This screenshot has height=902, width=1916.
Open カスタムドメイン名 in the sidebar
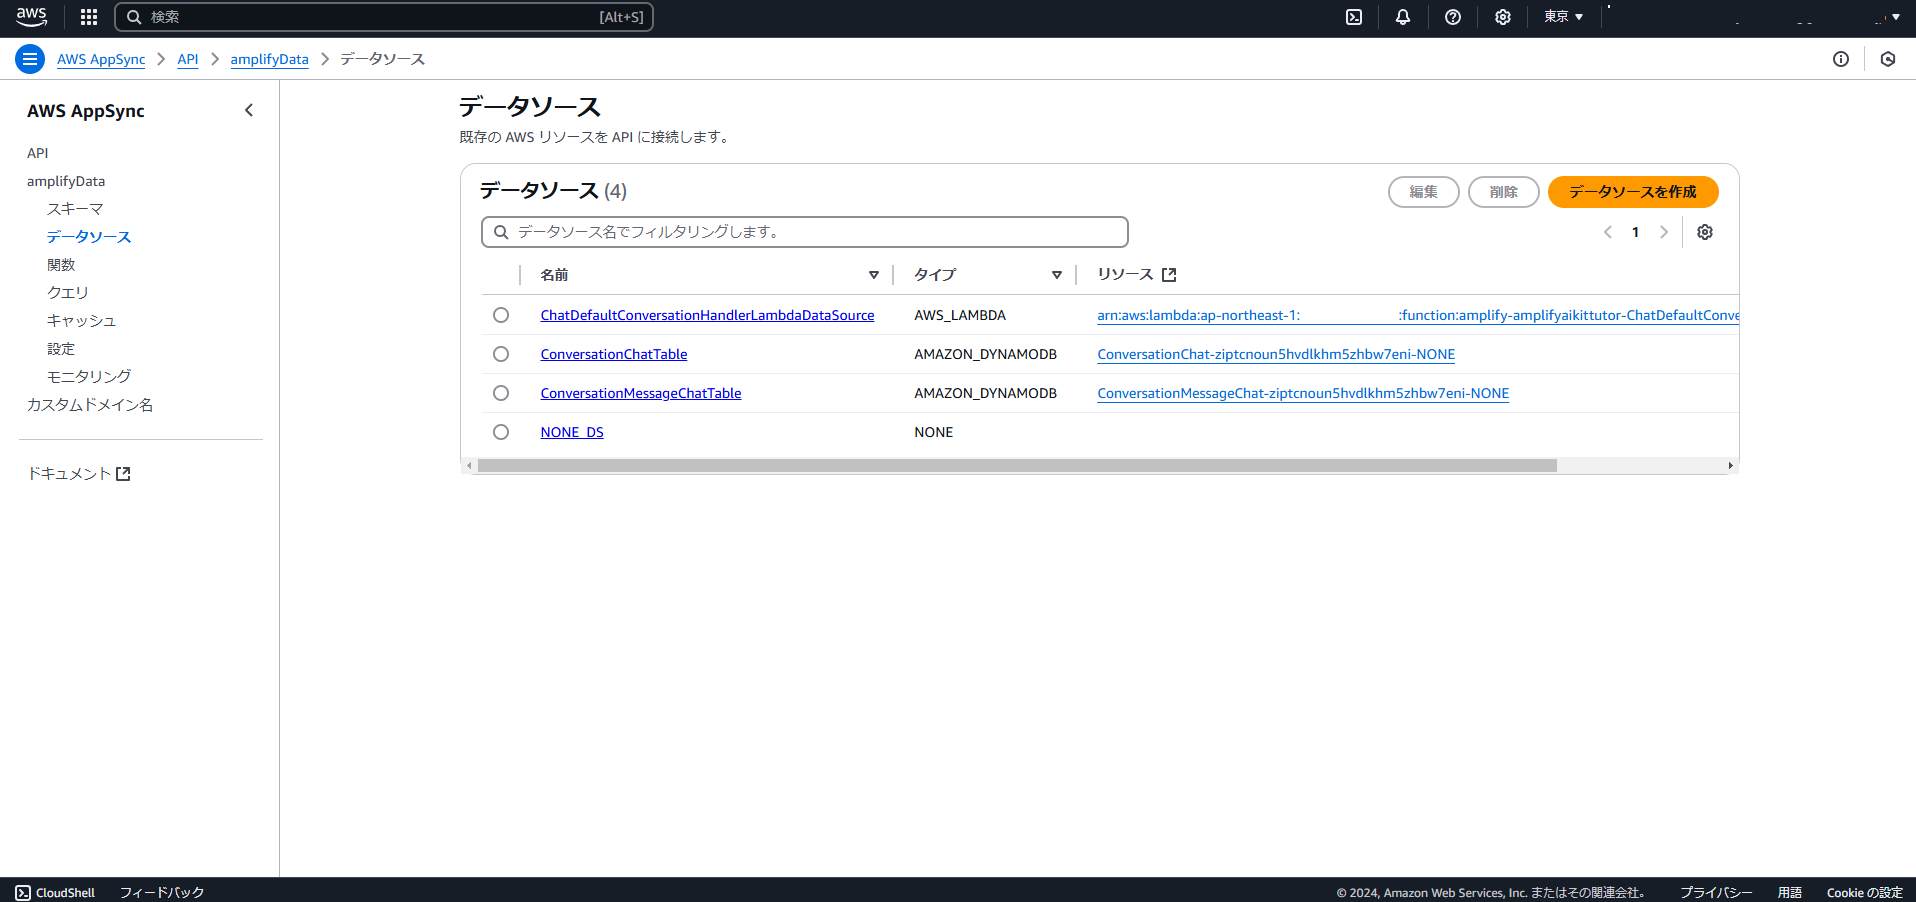click(x=90, y=405)
